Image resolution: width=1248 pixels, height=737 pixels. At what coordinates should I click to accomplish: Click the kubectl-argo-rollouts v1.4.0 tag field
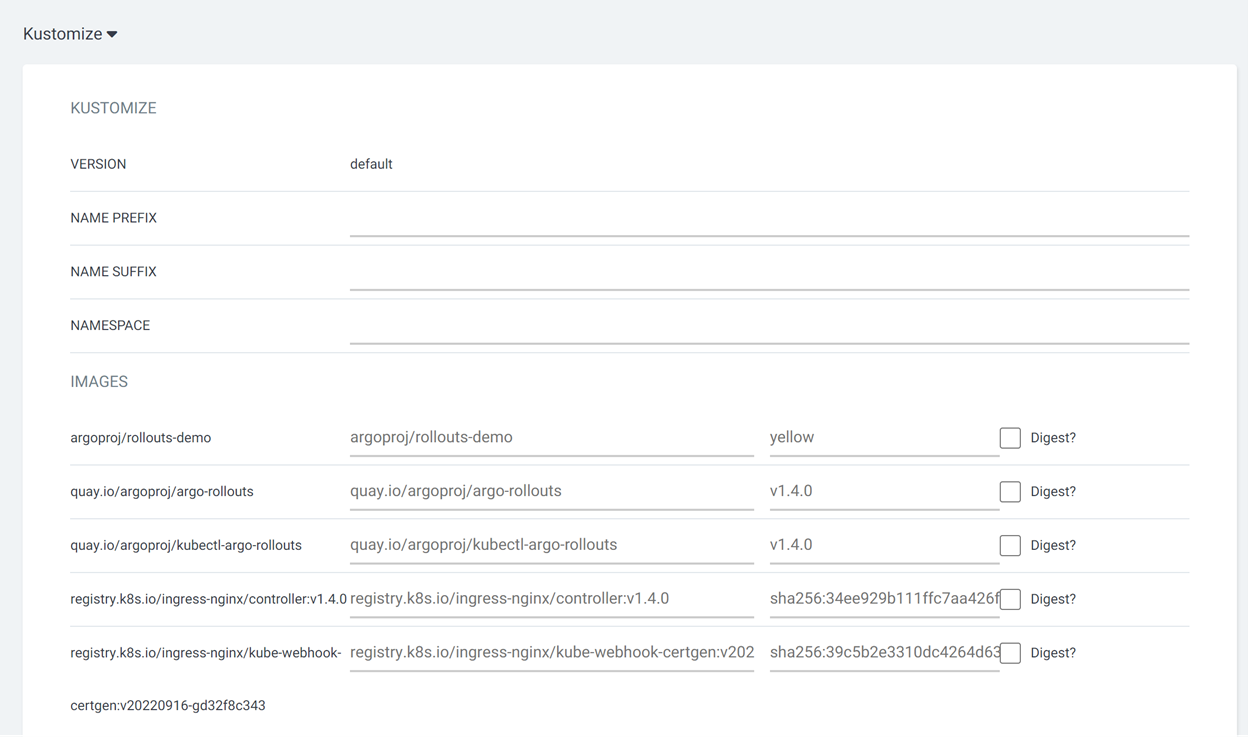(x=883, y=546)
